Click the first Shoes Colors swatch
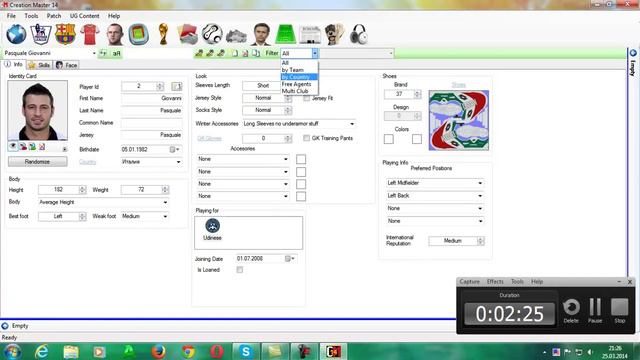The image size is (640, 360). tap(389, 139)
